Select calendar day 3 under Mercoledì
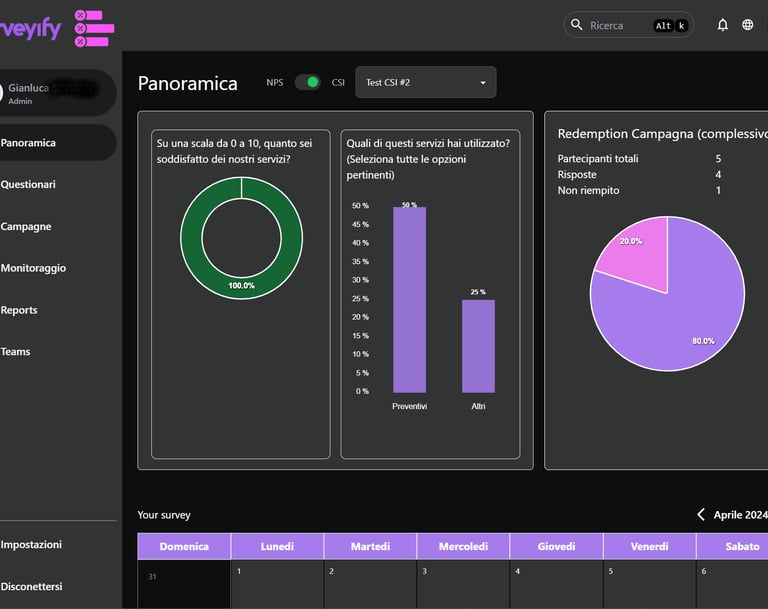The height and width of the screenshot is (609, 768). click(463, 585)
